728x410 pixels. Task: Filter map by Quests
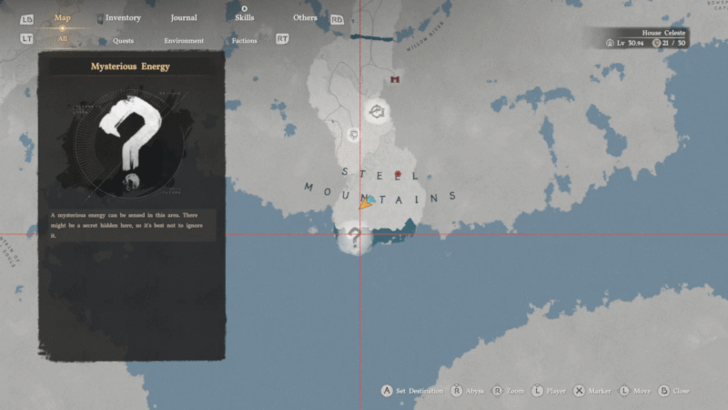pyautogui.click(x=124, y=41)
